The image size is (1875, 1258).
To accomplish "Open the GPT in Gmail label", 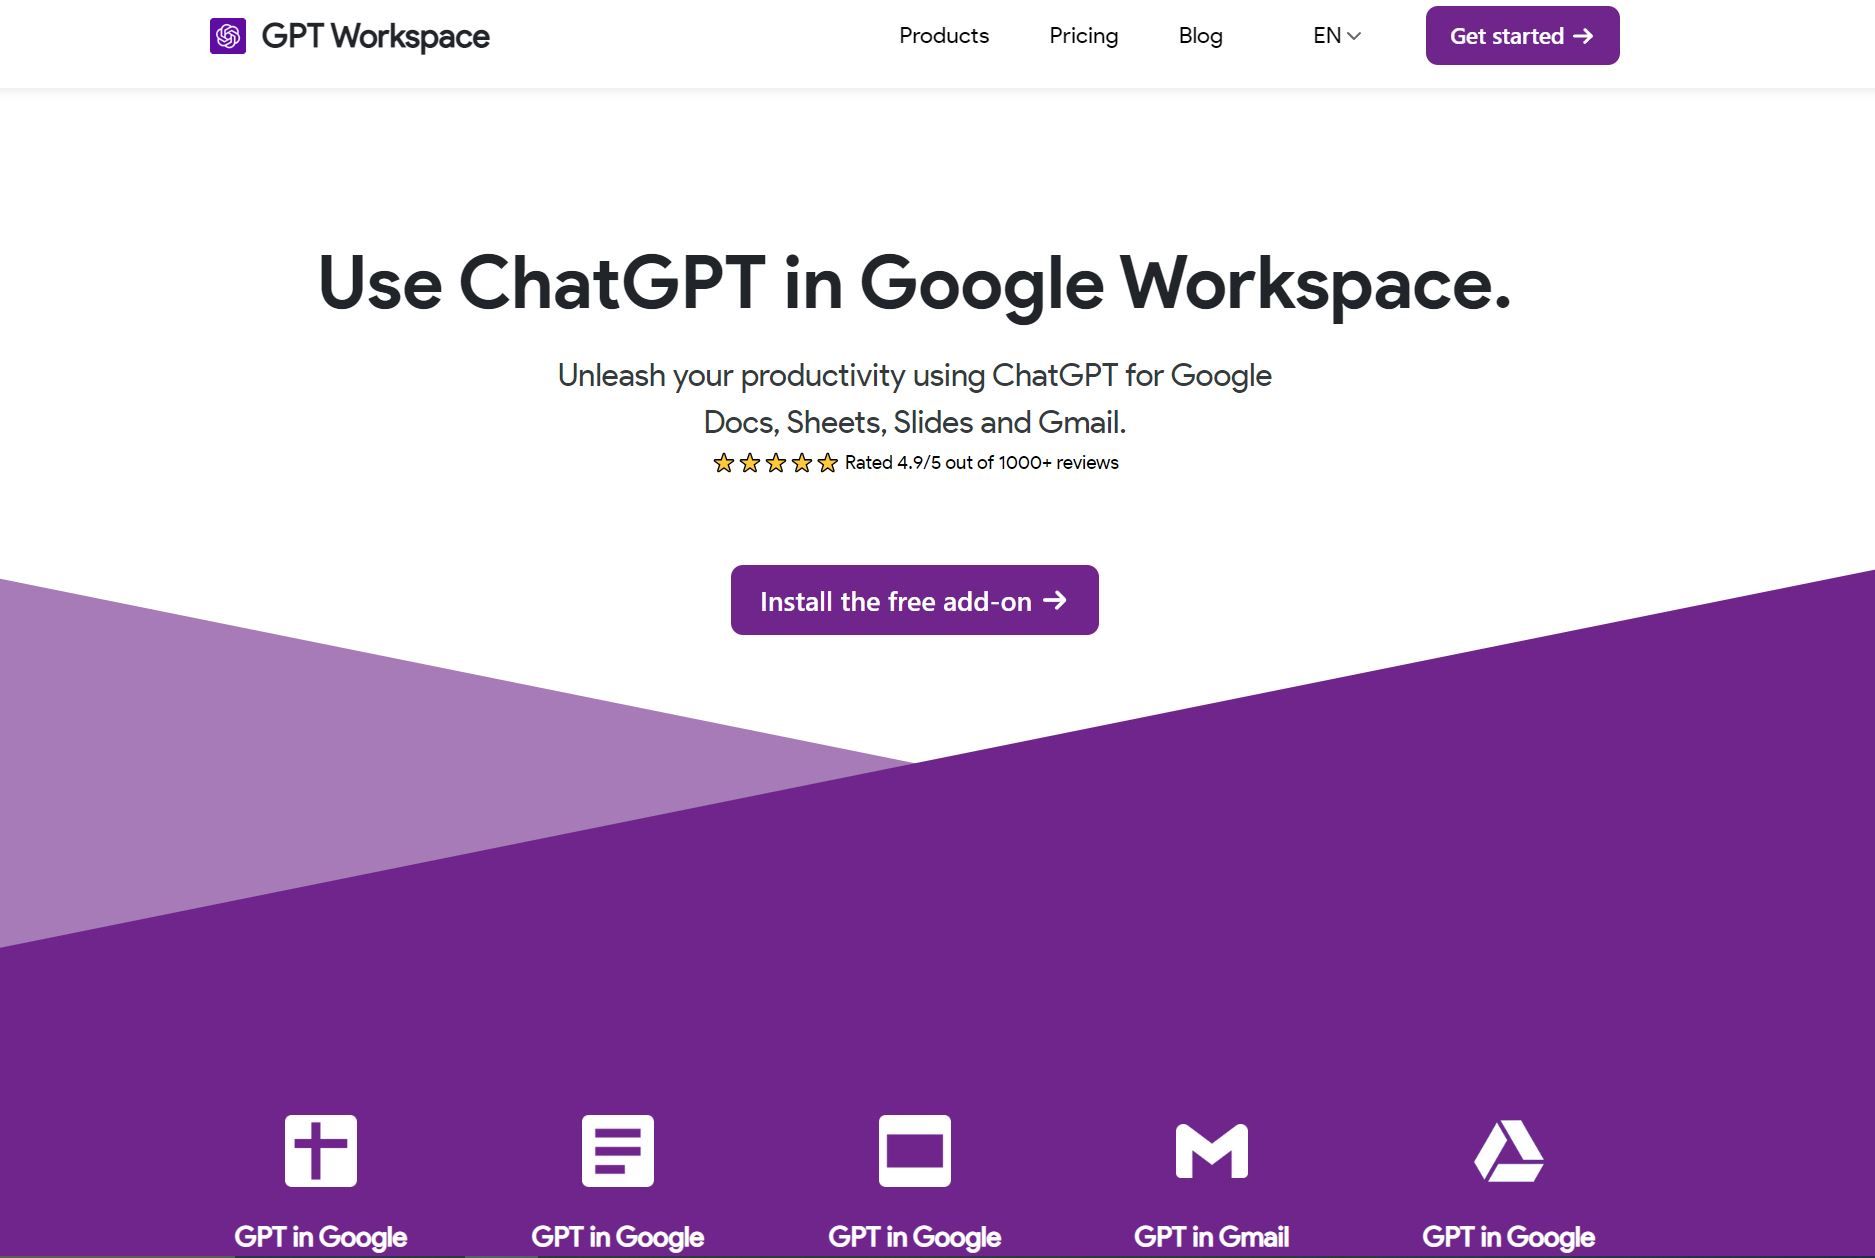I will [x=1212, y=1237].
